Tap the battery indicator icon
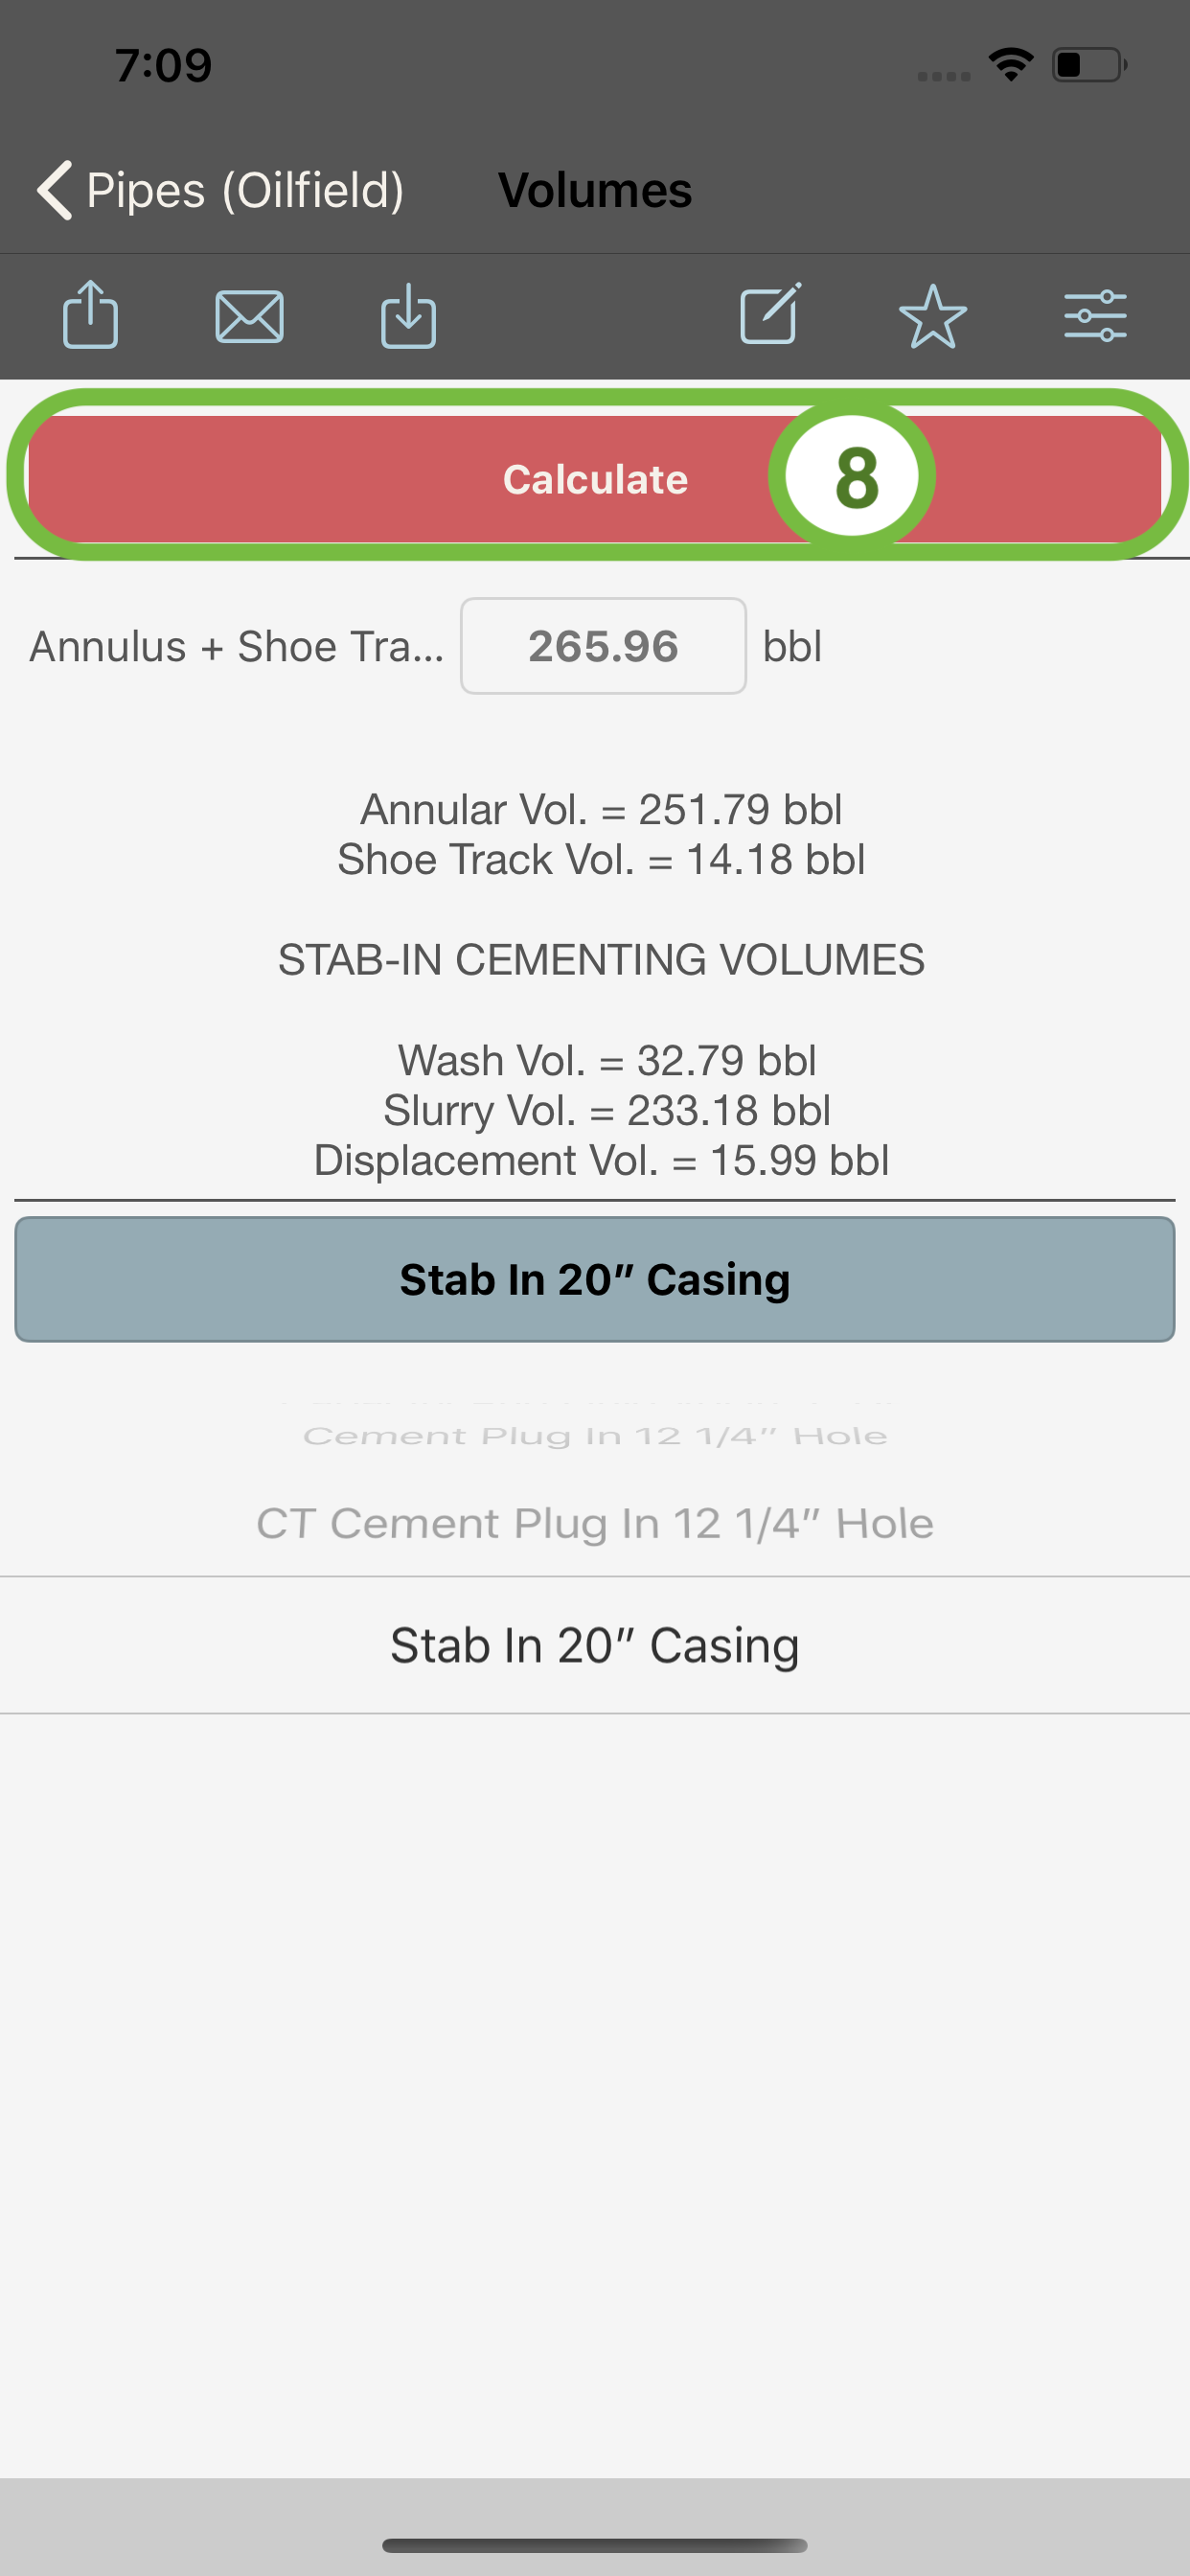The height and width of the screenshot is (2576, 1190). (x=1089, y=65)
